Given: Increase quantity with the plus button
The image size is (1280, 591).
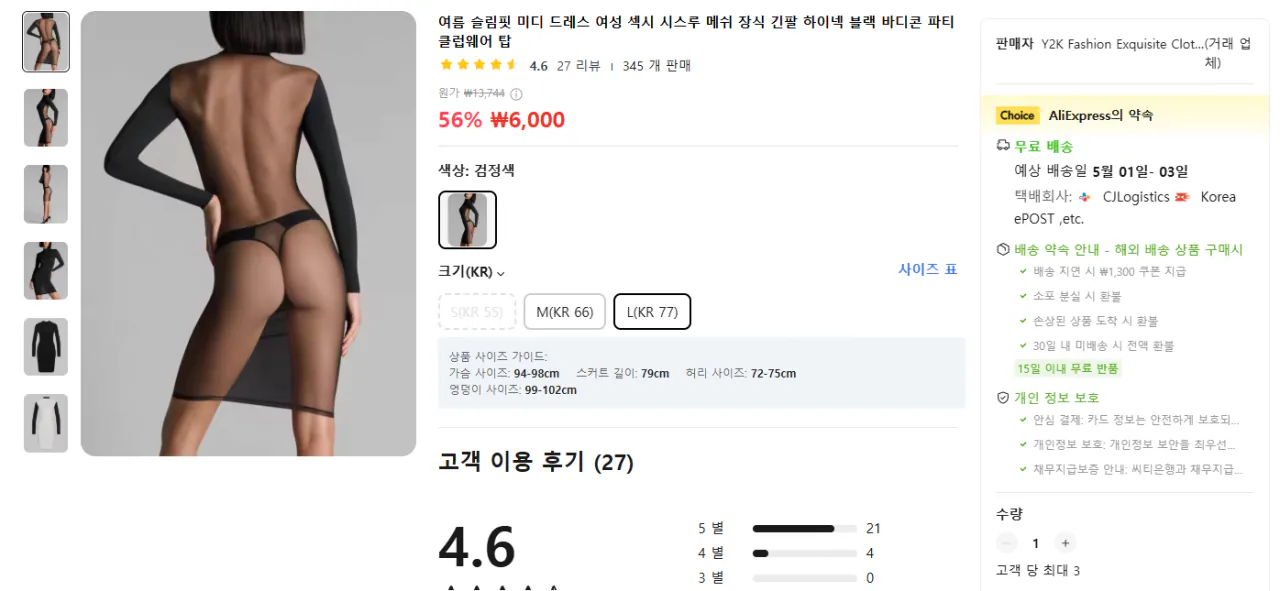Looking at the screenshot, I should pos(1065,543).
